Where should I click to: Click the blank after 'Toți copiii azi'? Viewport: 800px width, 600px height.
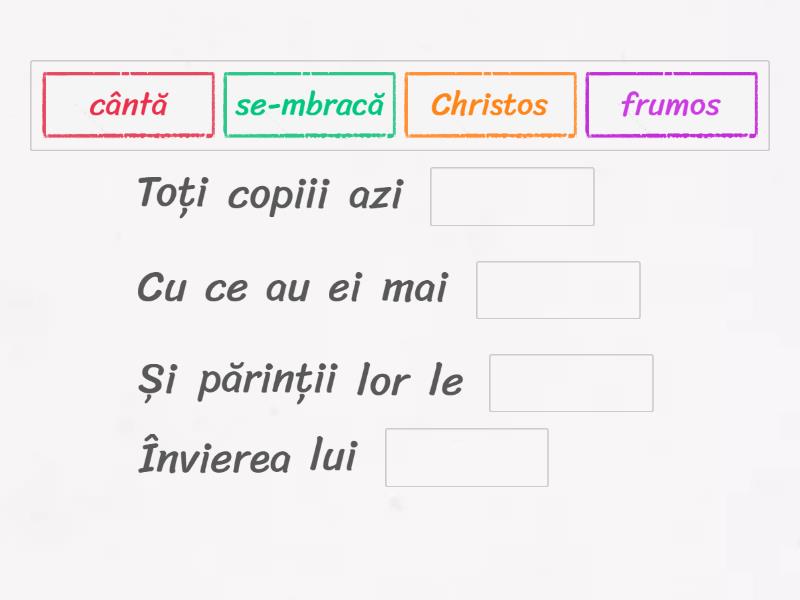512,196
